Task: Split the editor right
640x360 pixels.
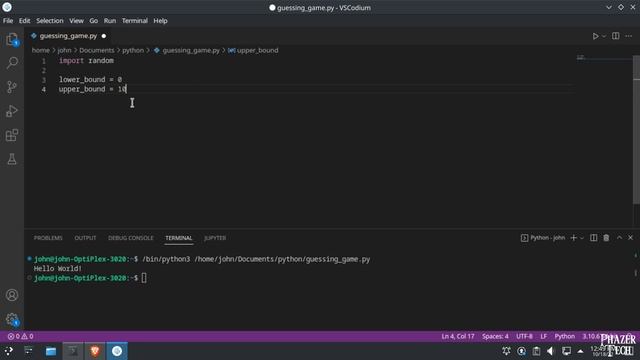Action: pyautogui.click(x=616, y=36)
